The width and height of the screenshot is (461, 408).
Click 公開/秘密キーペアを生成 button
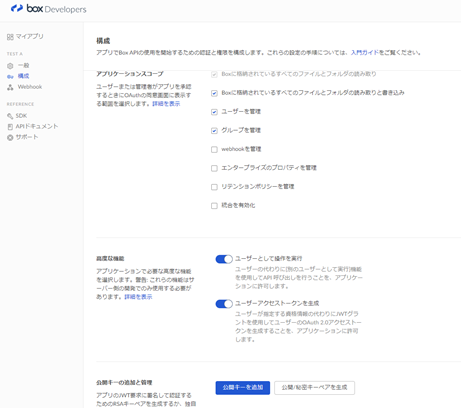click(314, 388)
